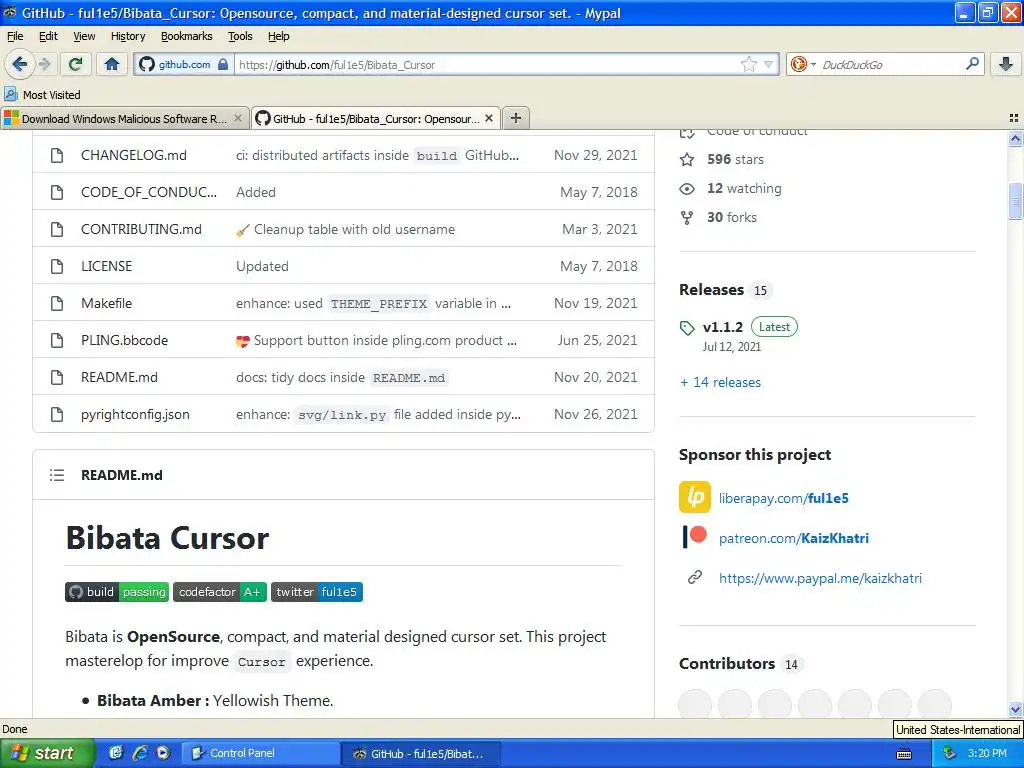Open the File menu

[x=14, y=37]
